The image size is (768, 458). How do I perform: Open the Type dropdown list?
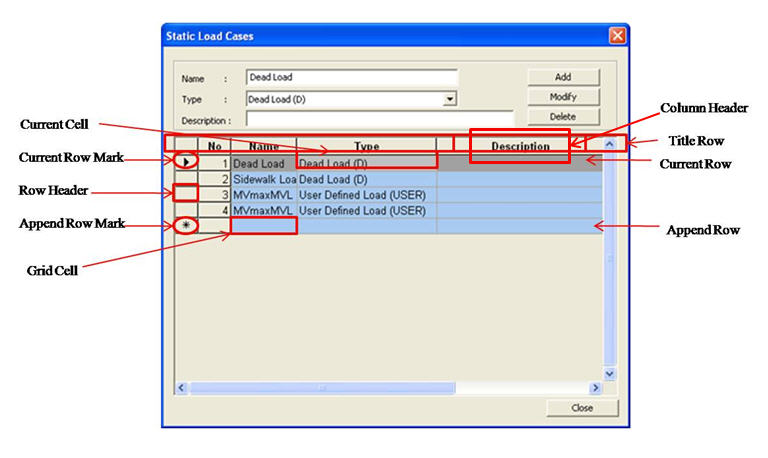(x=450, y=99)
